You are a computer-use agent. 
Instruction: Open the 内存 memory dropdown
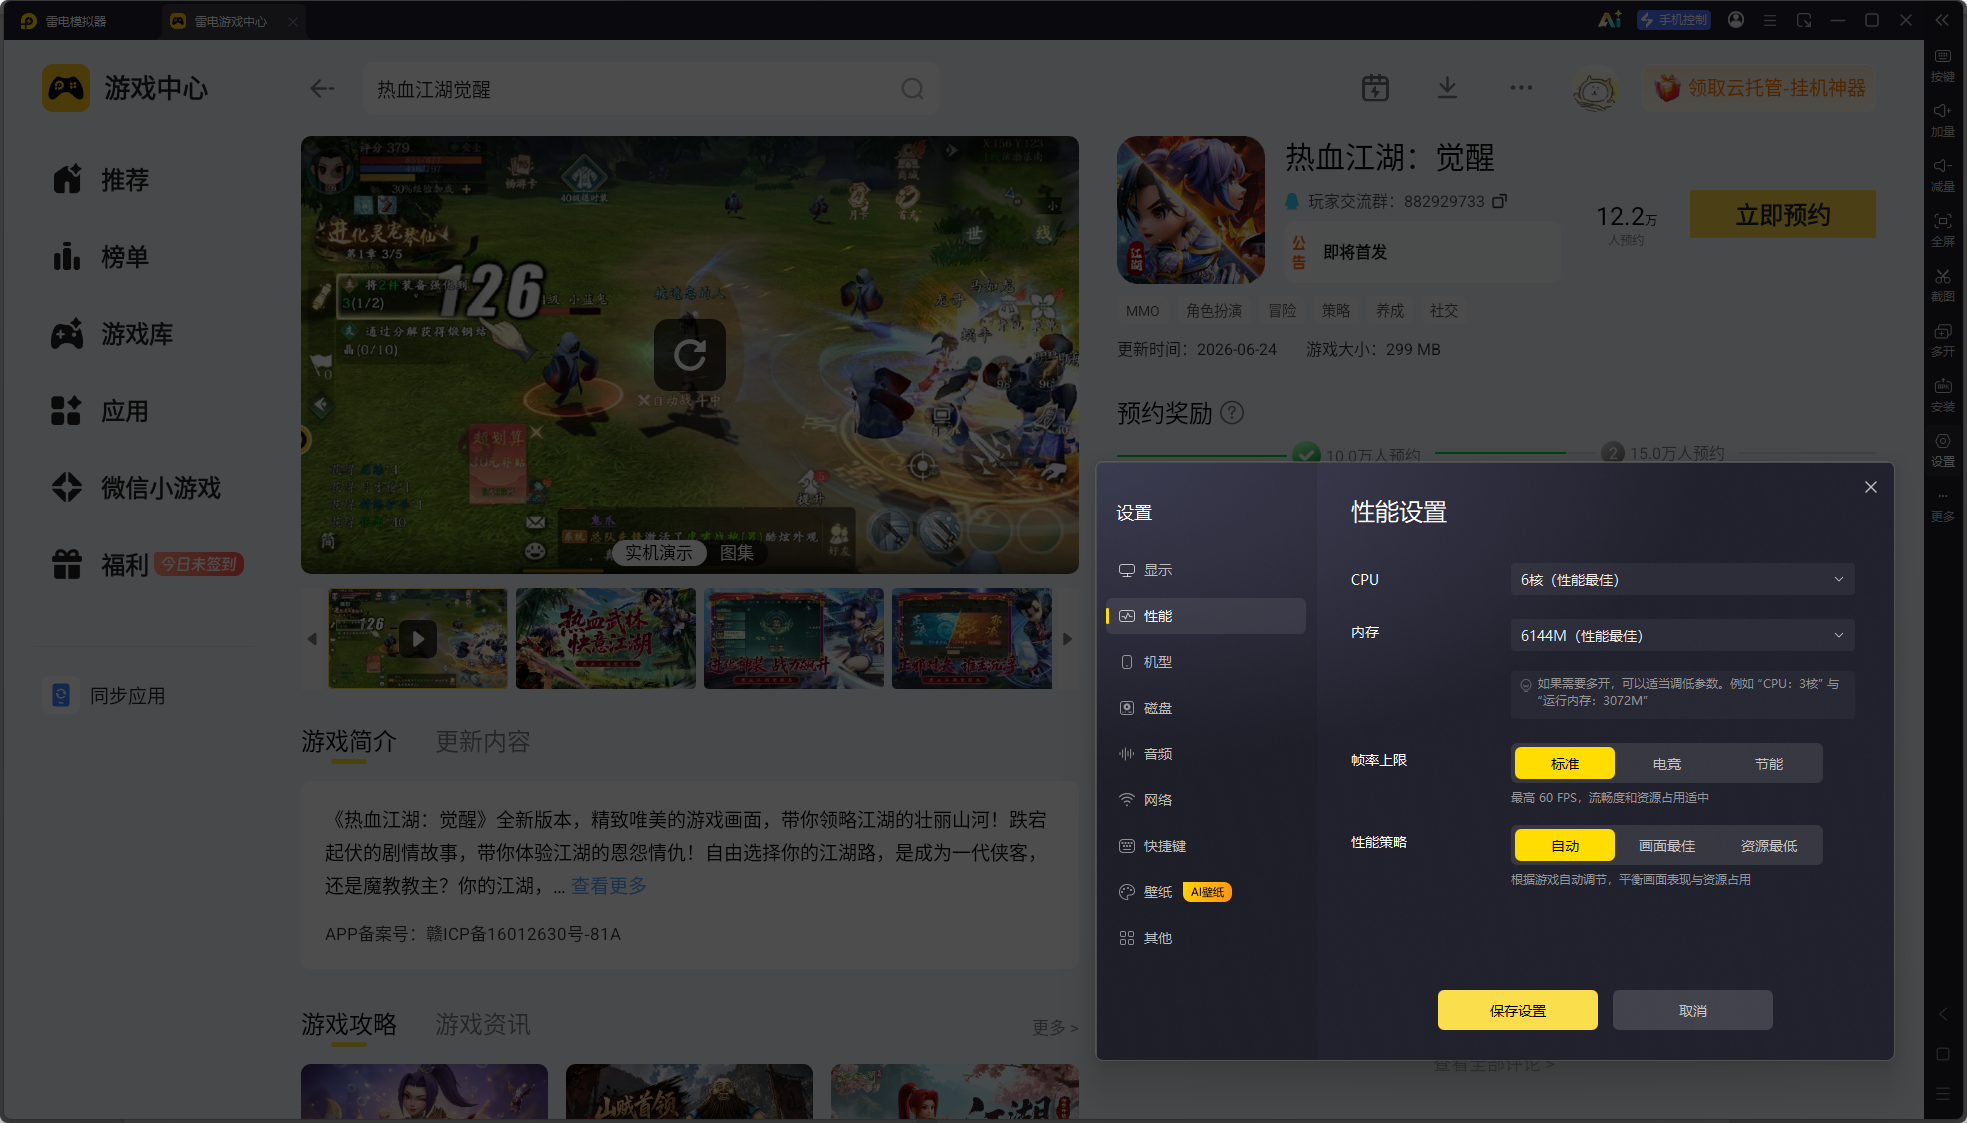click(x=1682, y=635)
